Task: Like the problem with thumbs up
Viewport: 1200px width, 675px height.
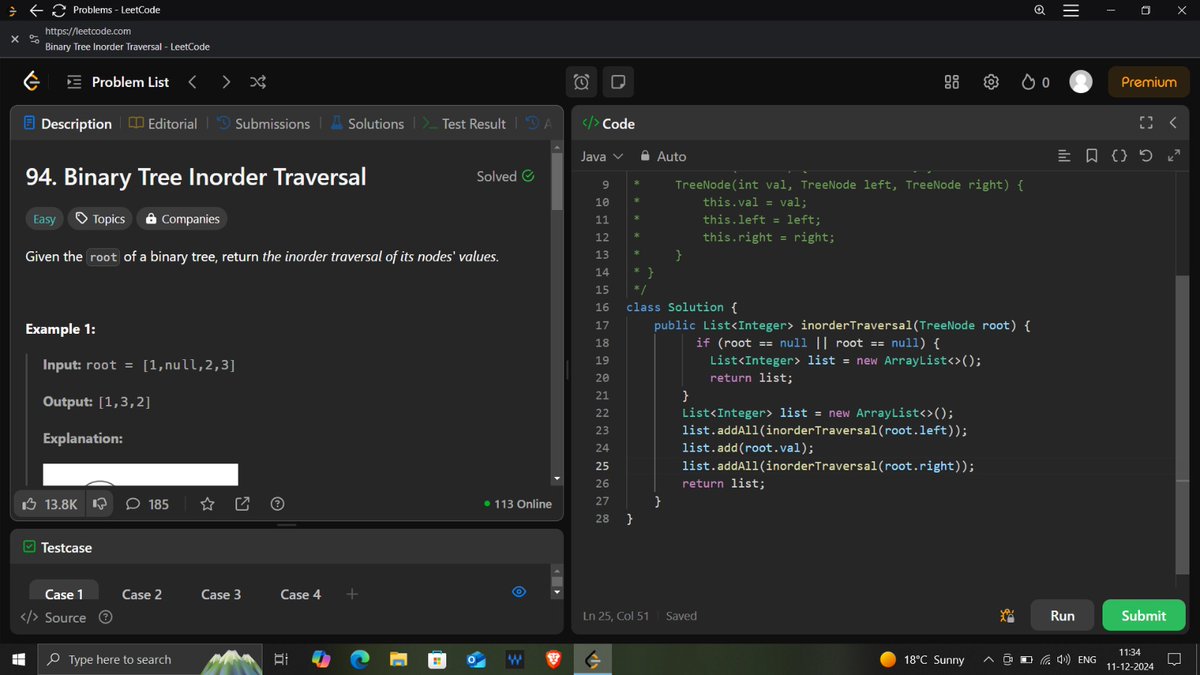Action: pyautogui.click(x=49, y=504)
